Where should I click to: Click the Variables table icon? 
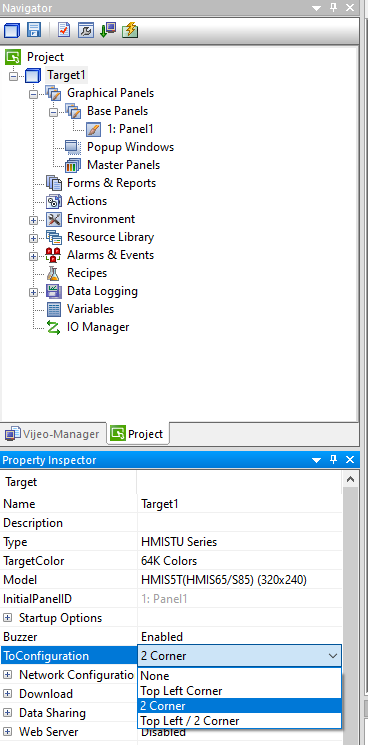(x=54, y=309)
